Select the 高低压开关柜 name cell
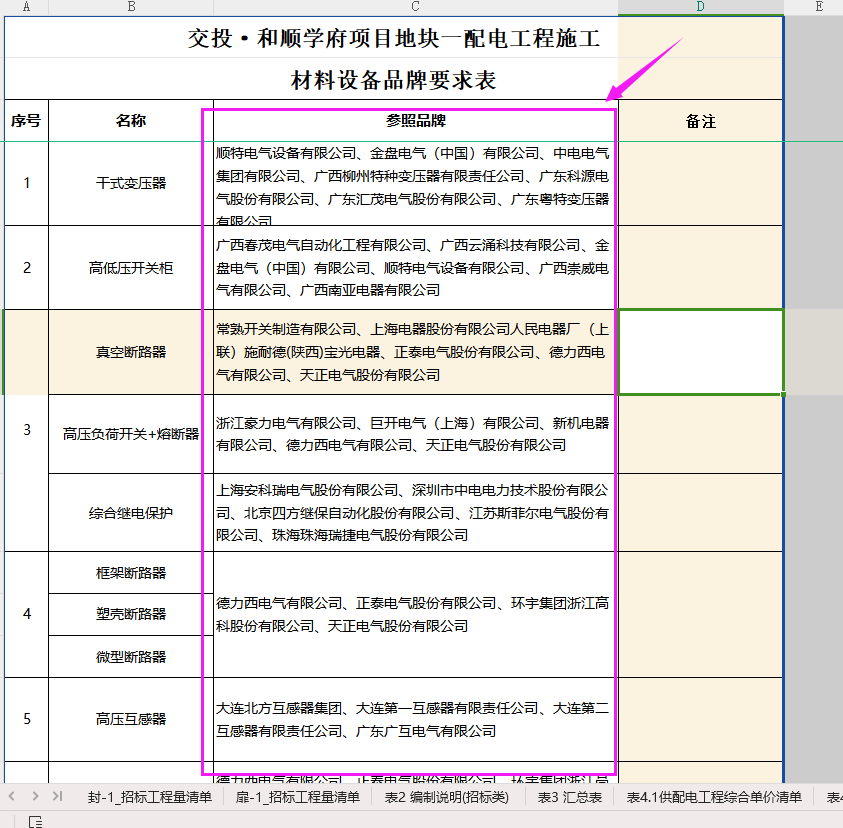Image resolution: width=843 pixels, height=828 pixels. [131, 268]
